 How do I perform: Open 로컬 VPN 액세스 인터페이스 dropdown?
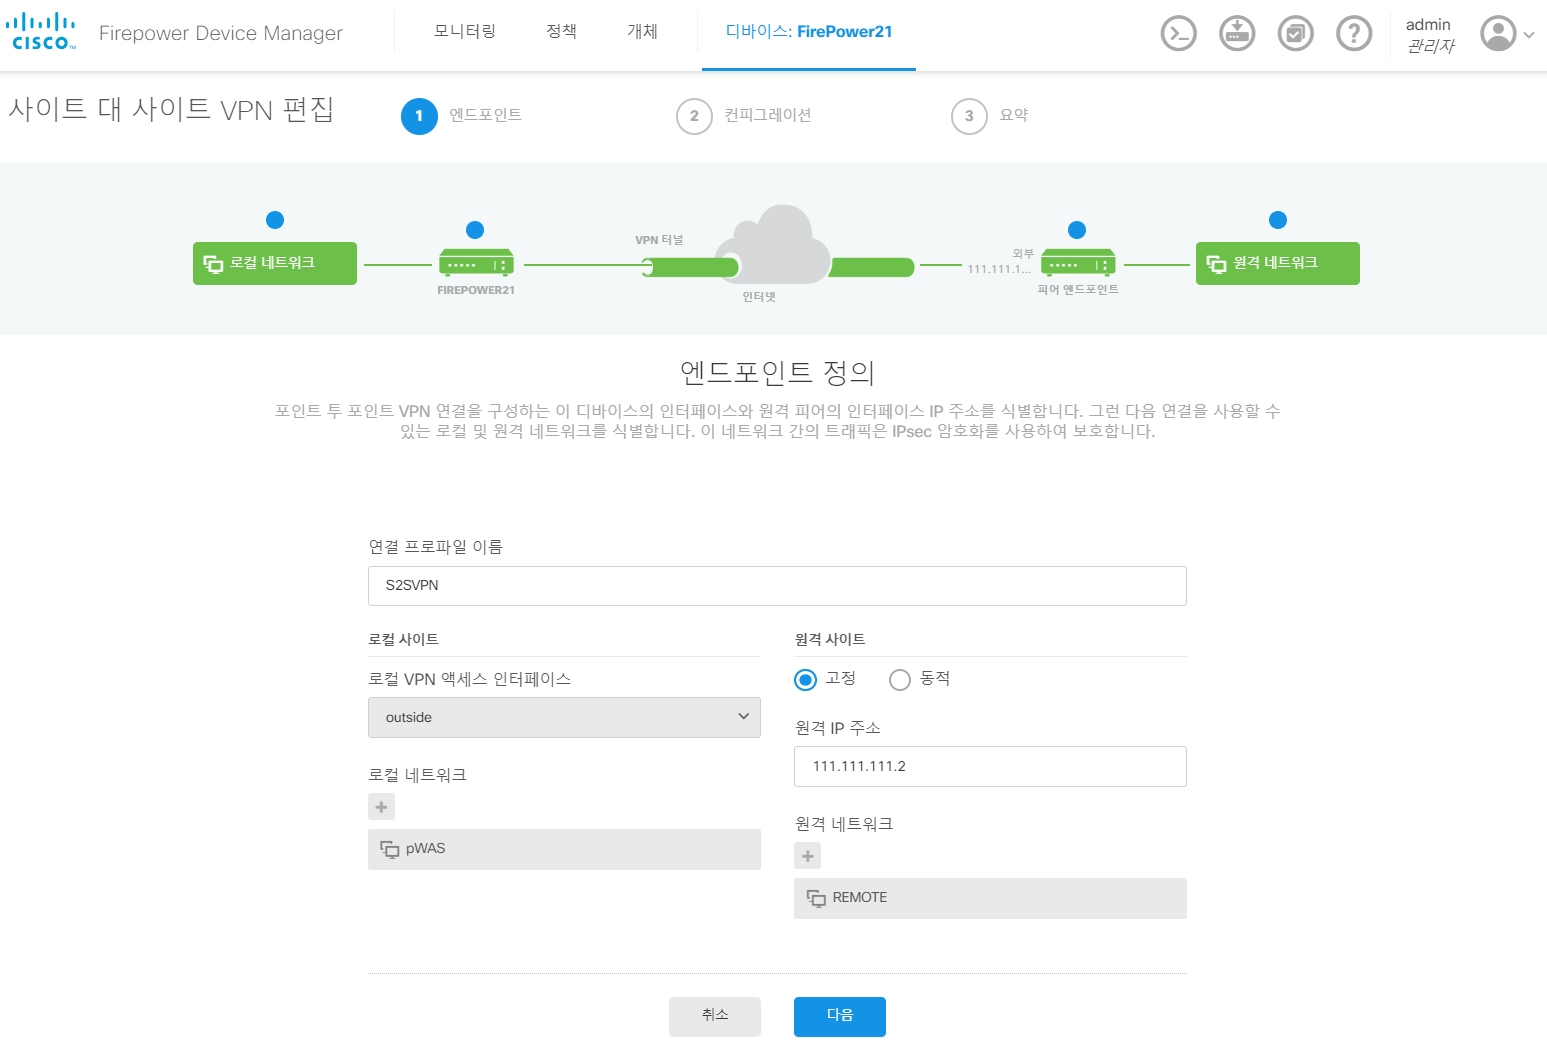pyautogui.click(x=564, y=718)
